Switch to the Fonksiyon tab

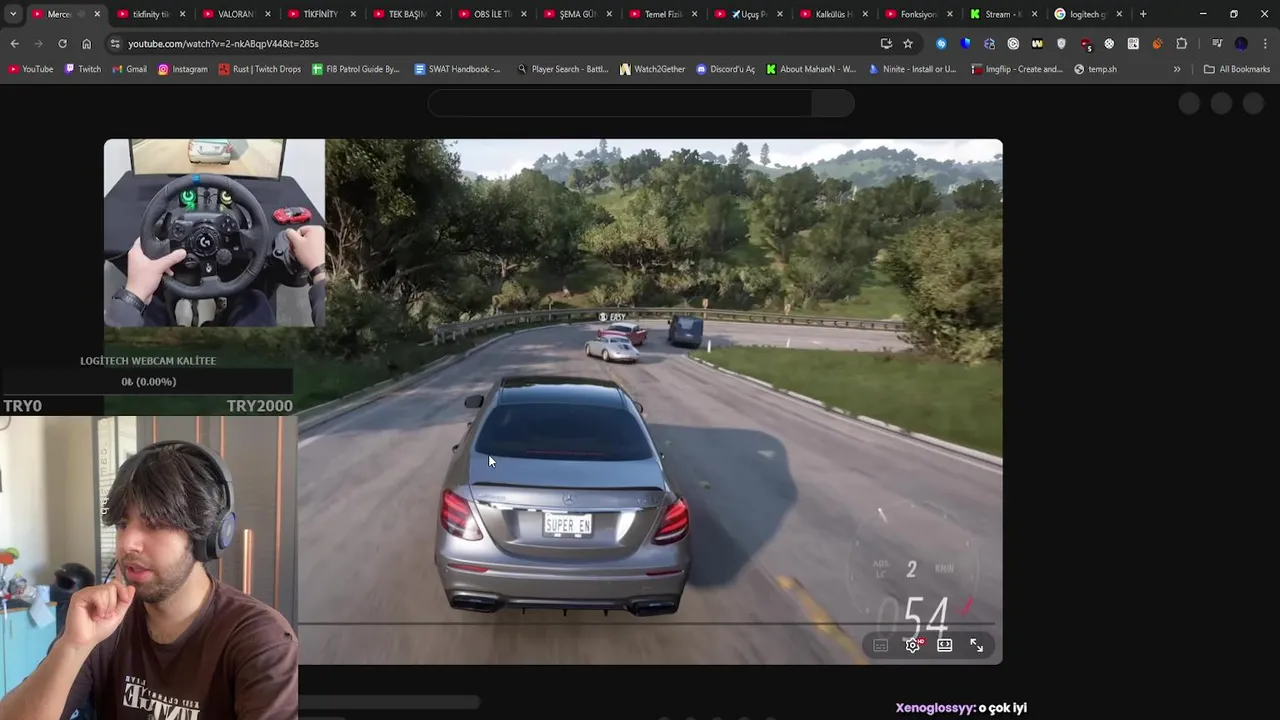click(917, 14)
